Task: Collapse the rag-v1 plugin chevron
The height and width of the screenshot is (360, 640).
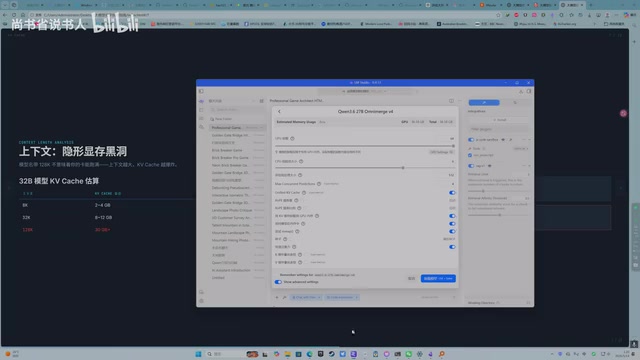Action: pos(529,166)
